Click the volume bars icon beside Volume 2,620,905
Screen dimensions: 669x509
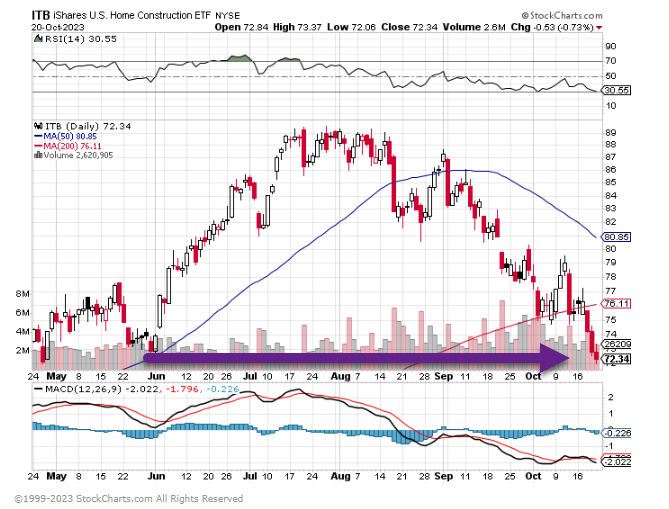pyautogui.click(x=38, y=155)
